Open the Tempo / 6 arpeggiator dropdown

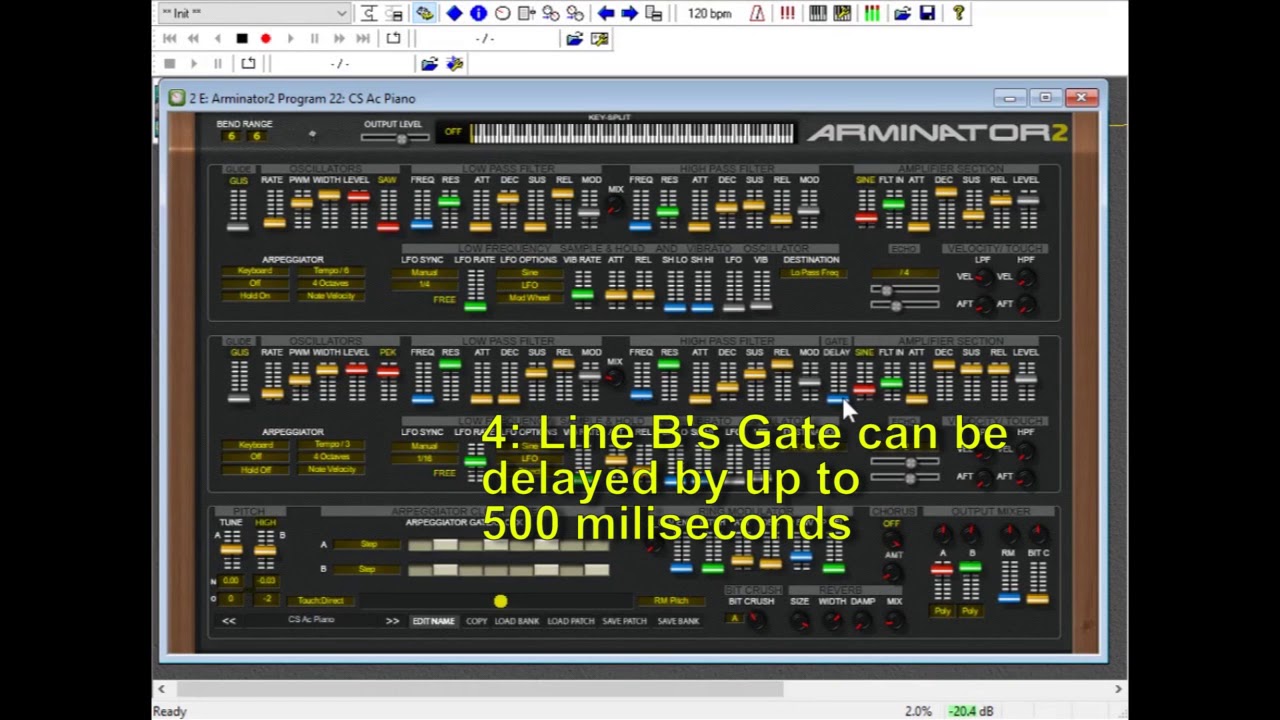[331, 271]
